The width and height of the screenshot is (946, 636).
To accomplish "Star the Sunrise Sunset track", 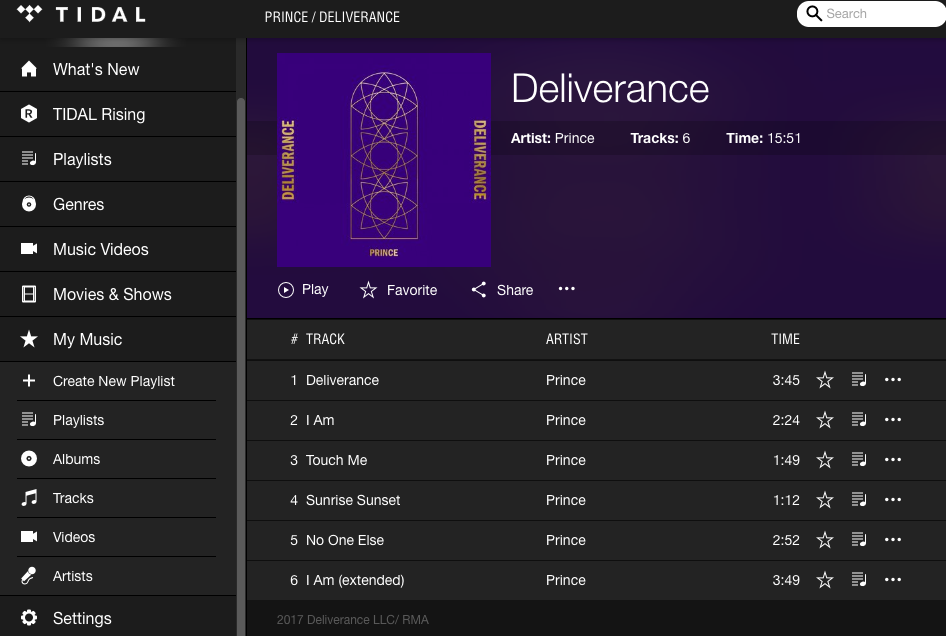I will 825,500.
